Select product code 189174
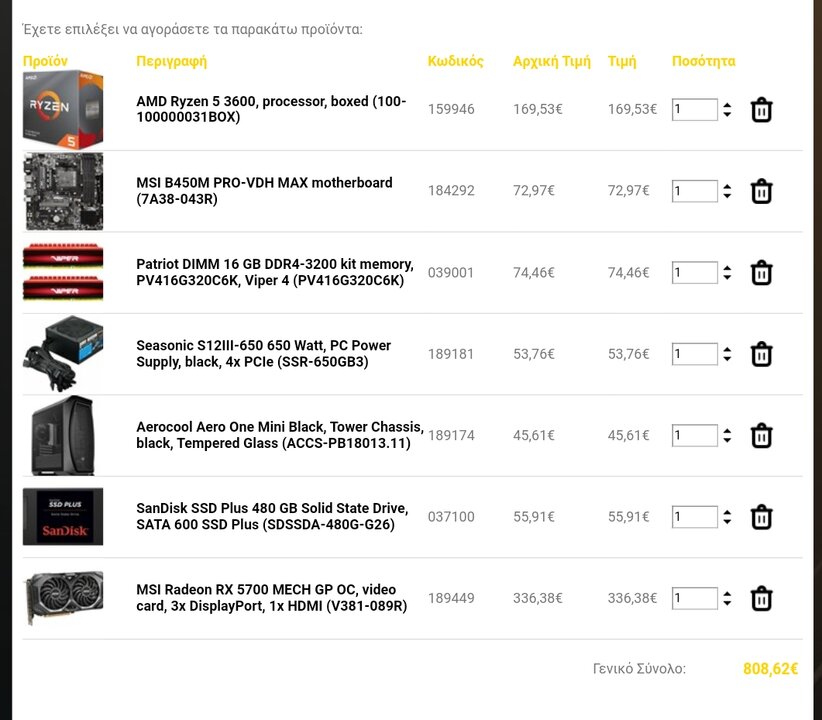 coord(451,435)
